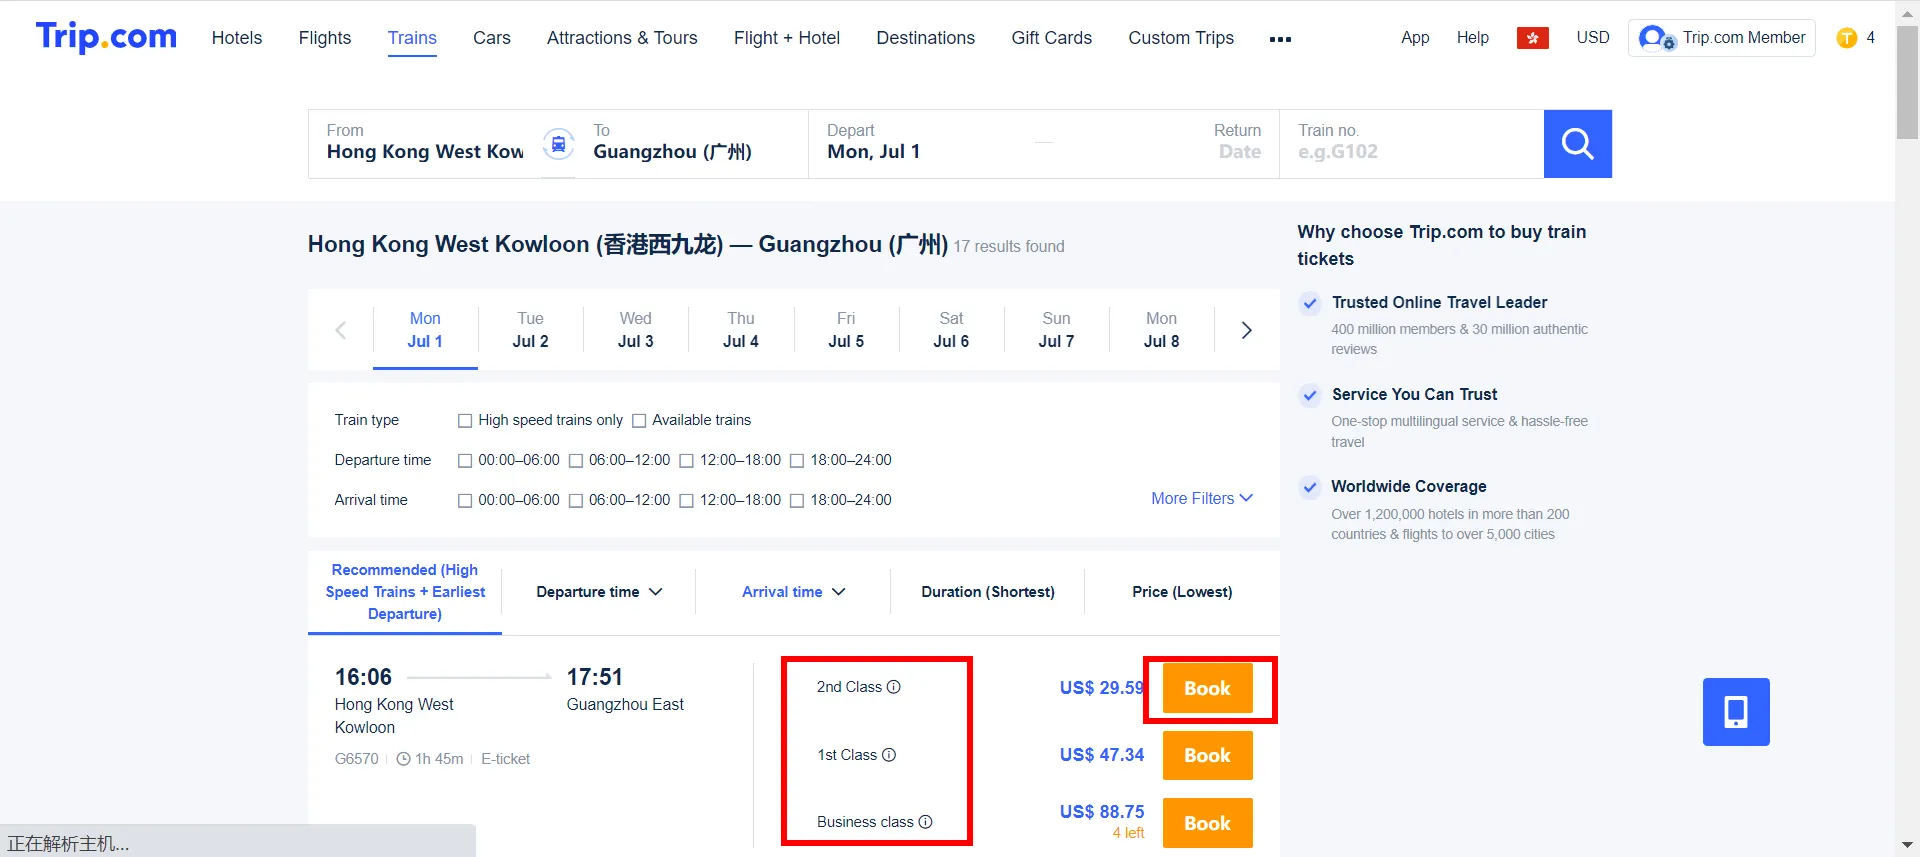Open the Cars tab
1920x857 pixels.
coord(492,38)
